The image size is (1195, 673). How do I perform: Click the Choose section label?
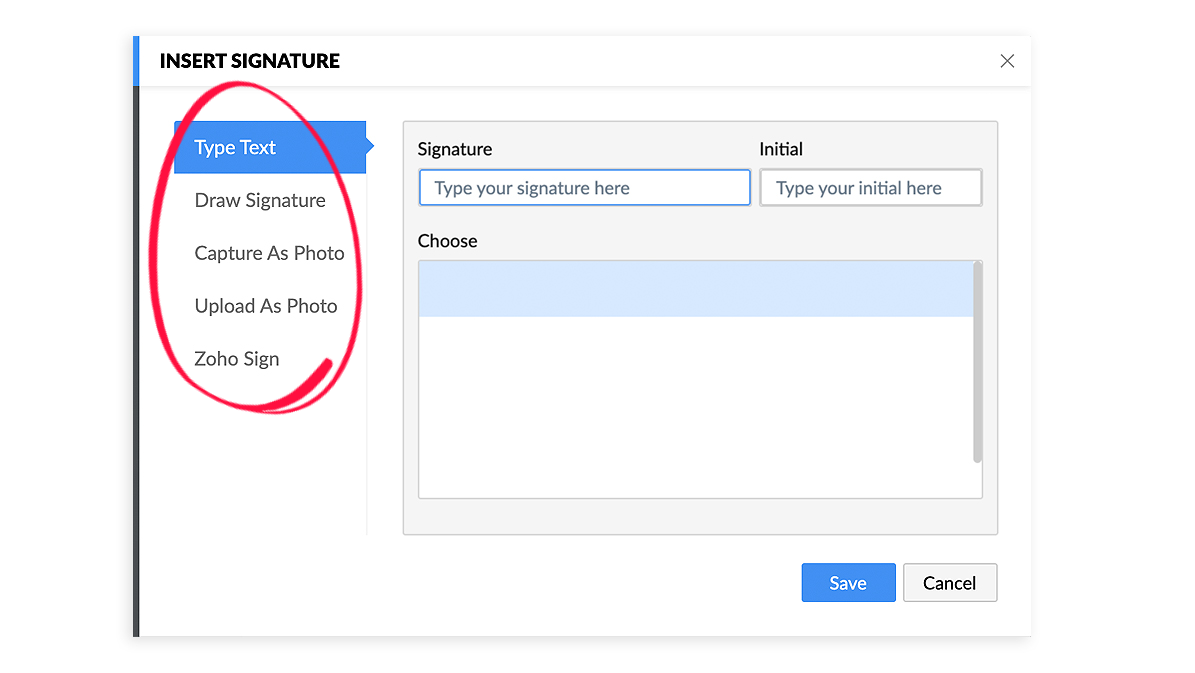[x=448, y=241]
